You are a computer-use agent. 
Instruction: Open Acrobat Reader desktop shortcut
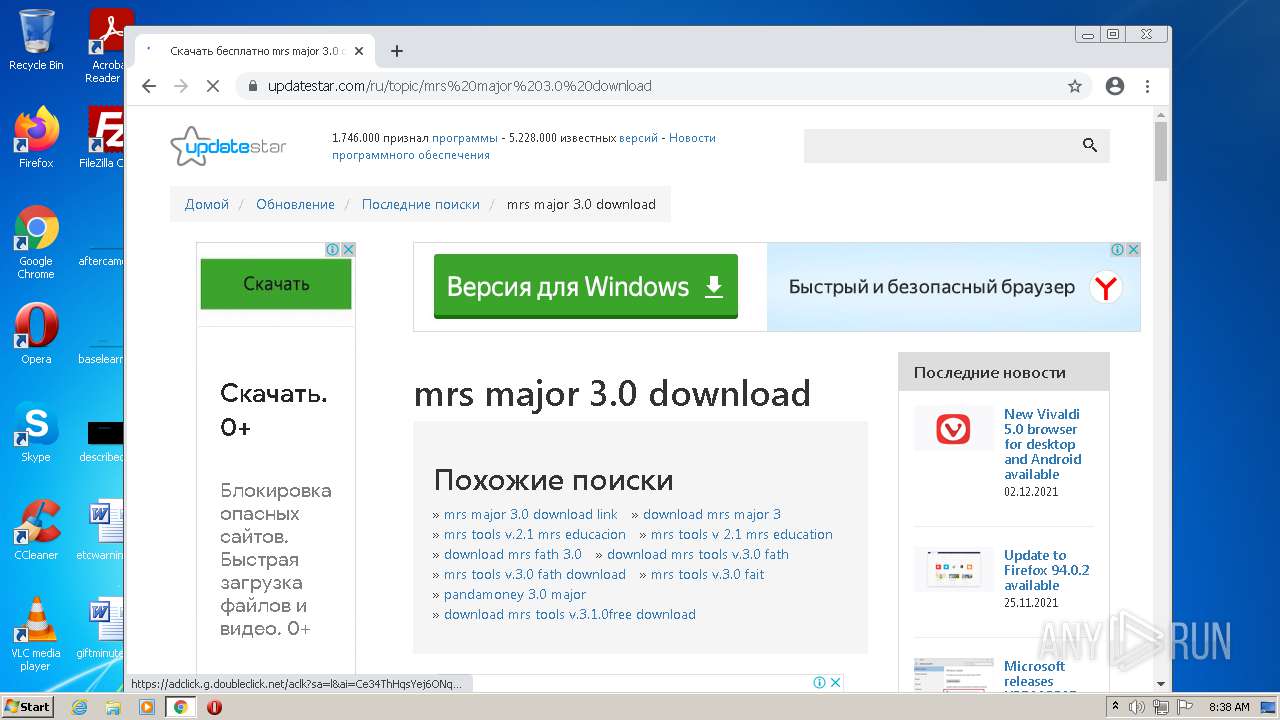(x=104, y=46)
